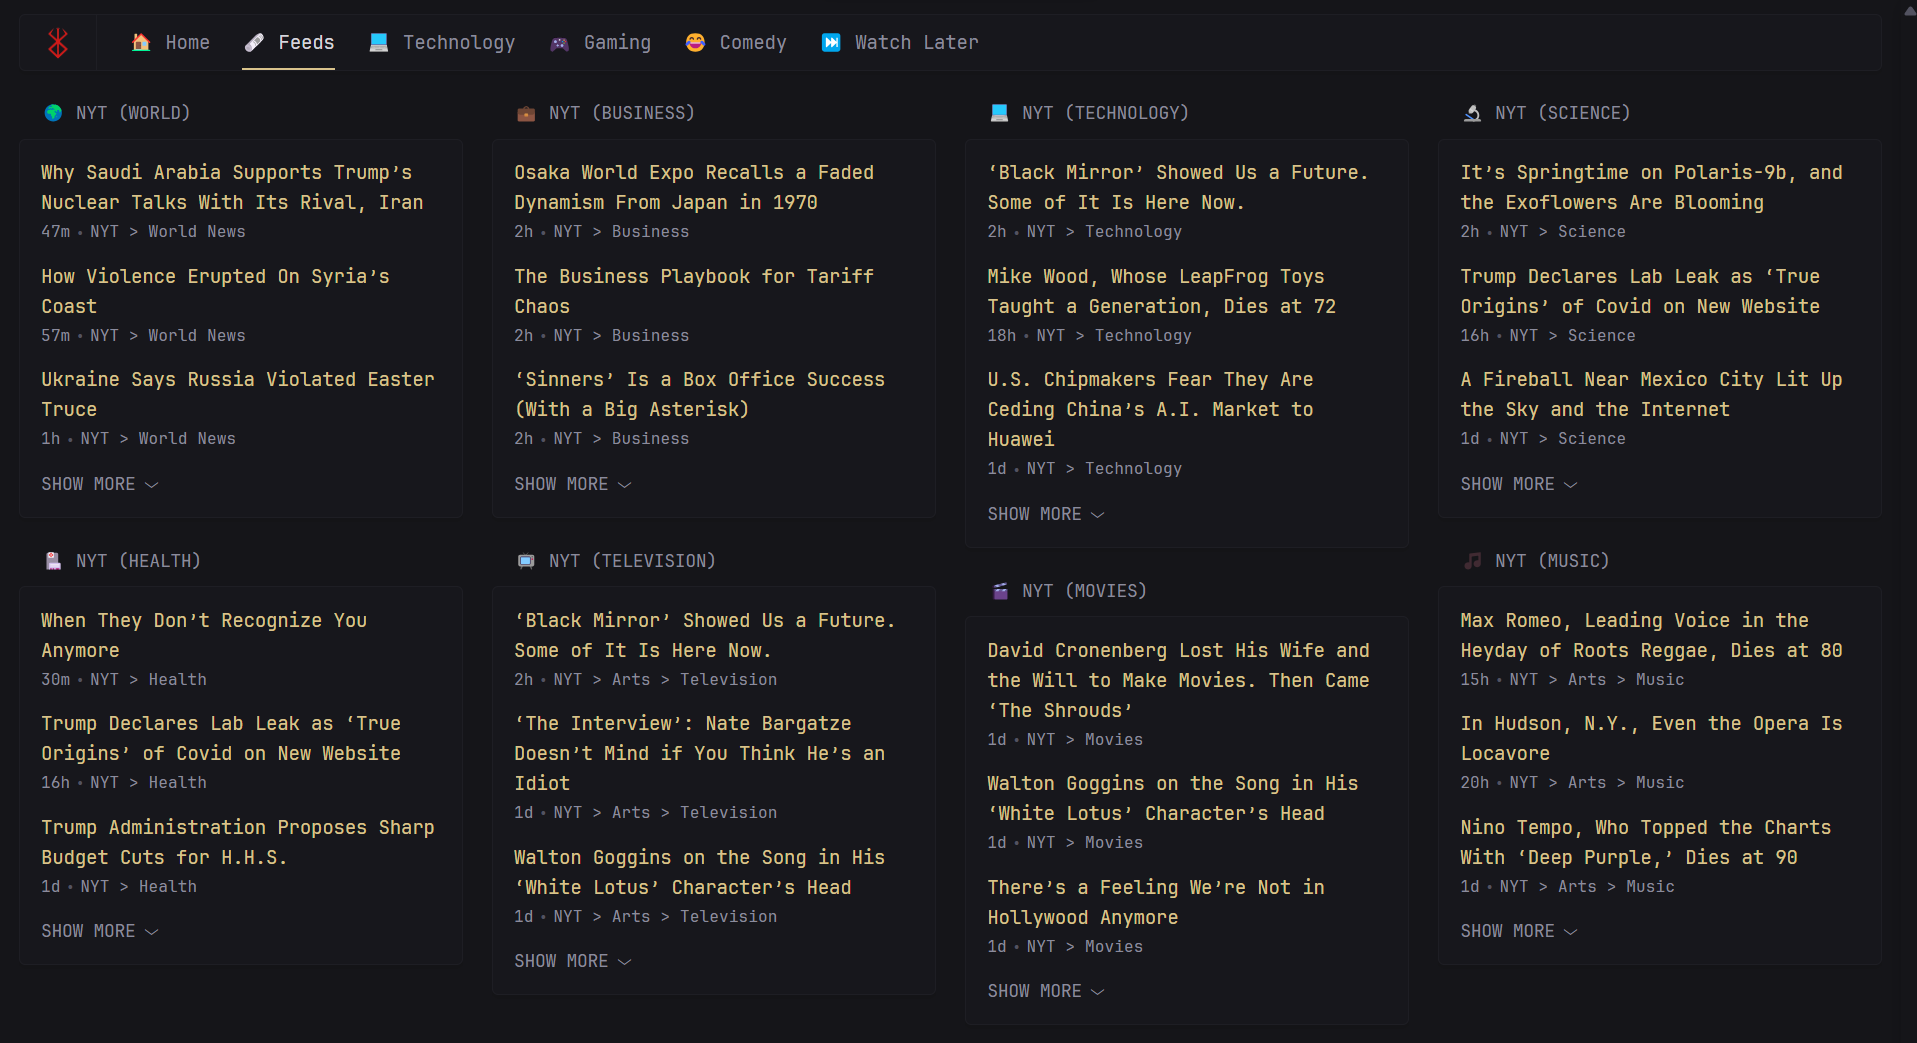
Task: Open the Comedy tab
Action: point(736,42)
